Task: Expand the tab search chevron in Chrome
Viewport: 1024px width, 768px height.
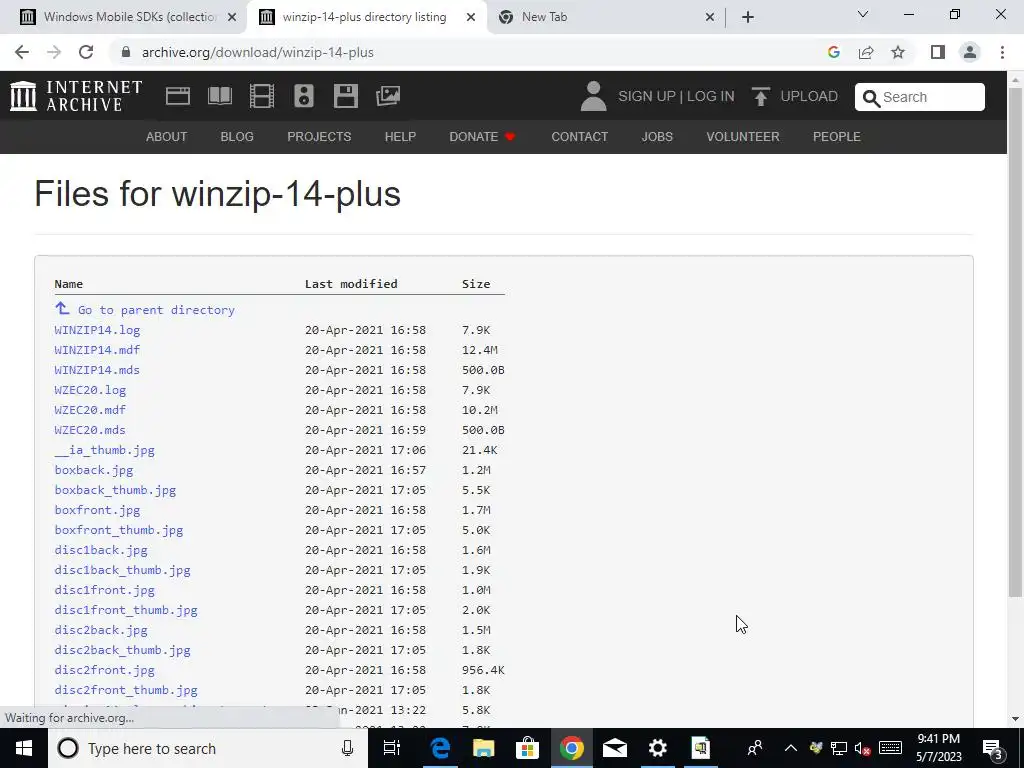Action: click(863, 14)
